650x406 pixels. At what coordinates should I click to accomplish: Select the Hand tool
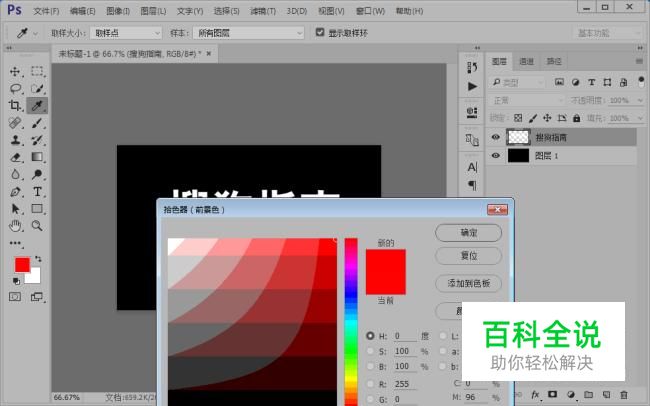(15, 226)
